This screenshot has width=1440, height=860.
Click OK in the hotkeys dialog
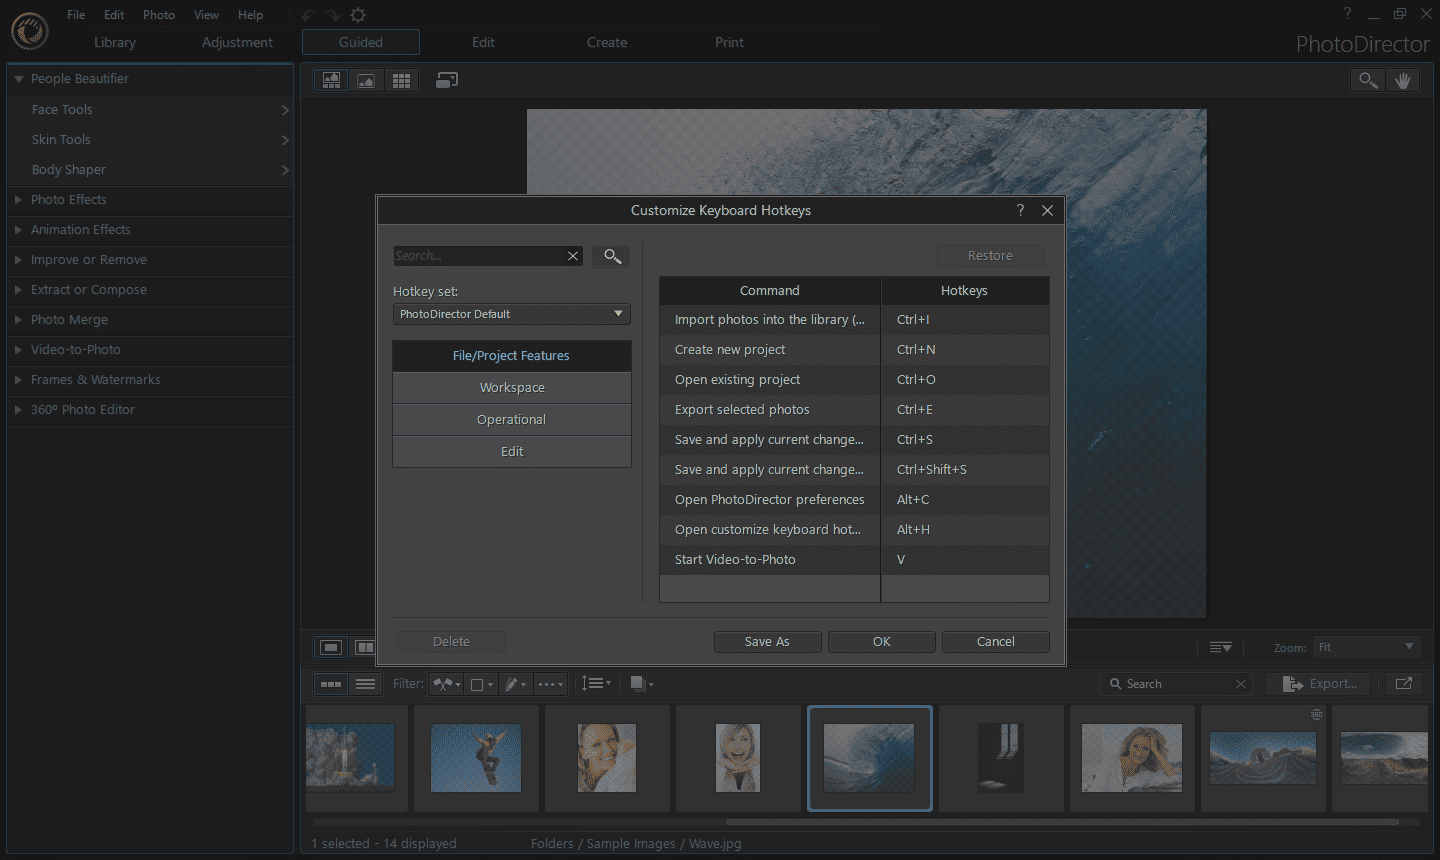pos(881,642)
